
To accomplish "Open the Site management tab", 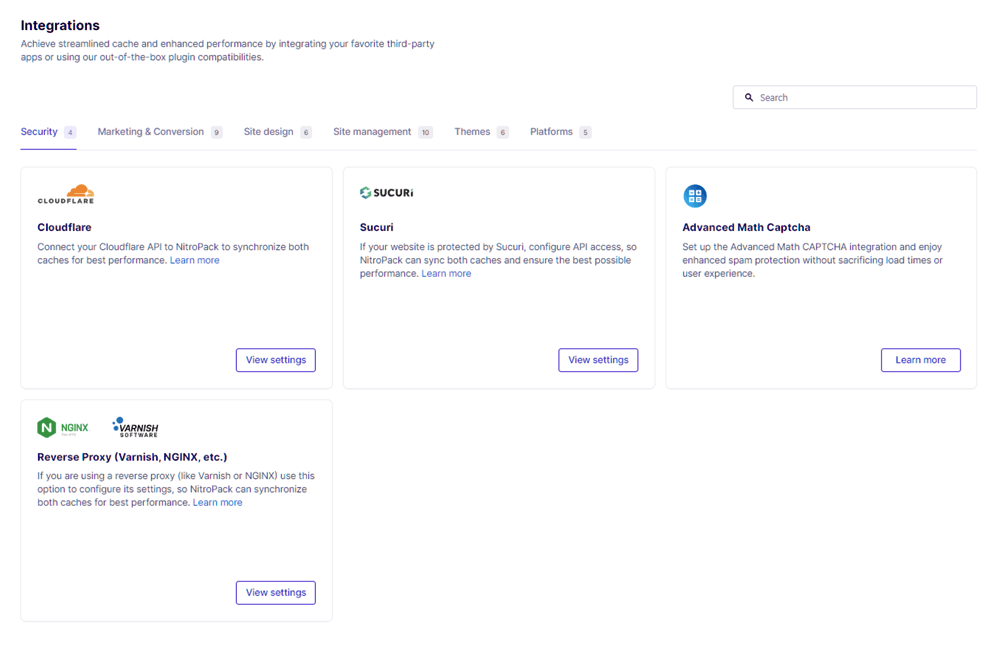I will tap(372, 131).
